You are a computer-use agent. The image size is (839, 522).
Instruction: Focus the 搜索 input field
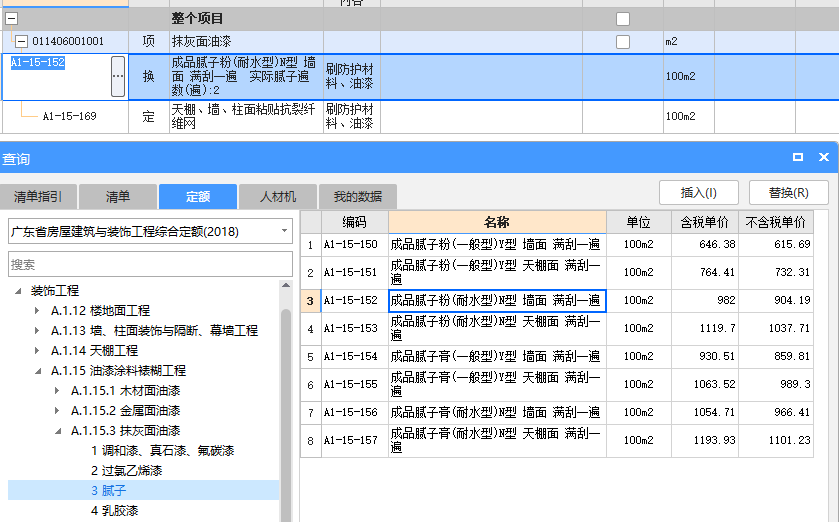pyautogui.click(x=150, y=264)
